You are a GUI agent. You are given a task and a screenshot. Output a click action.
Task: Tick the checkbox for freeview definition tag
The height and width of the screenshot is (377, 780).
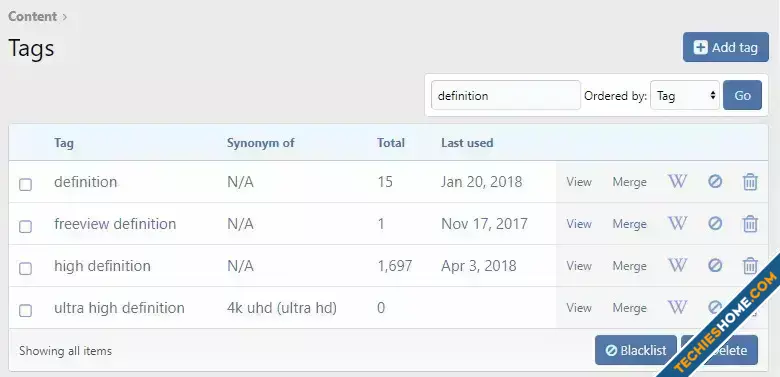(25, 227)
